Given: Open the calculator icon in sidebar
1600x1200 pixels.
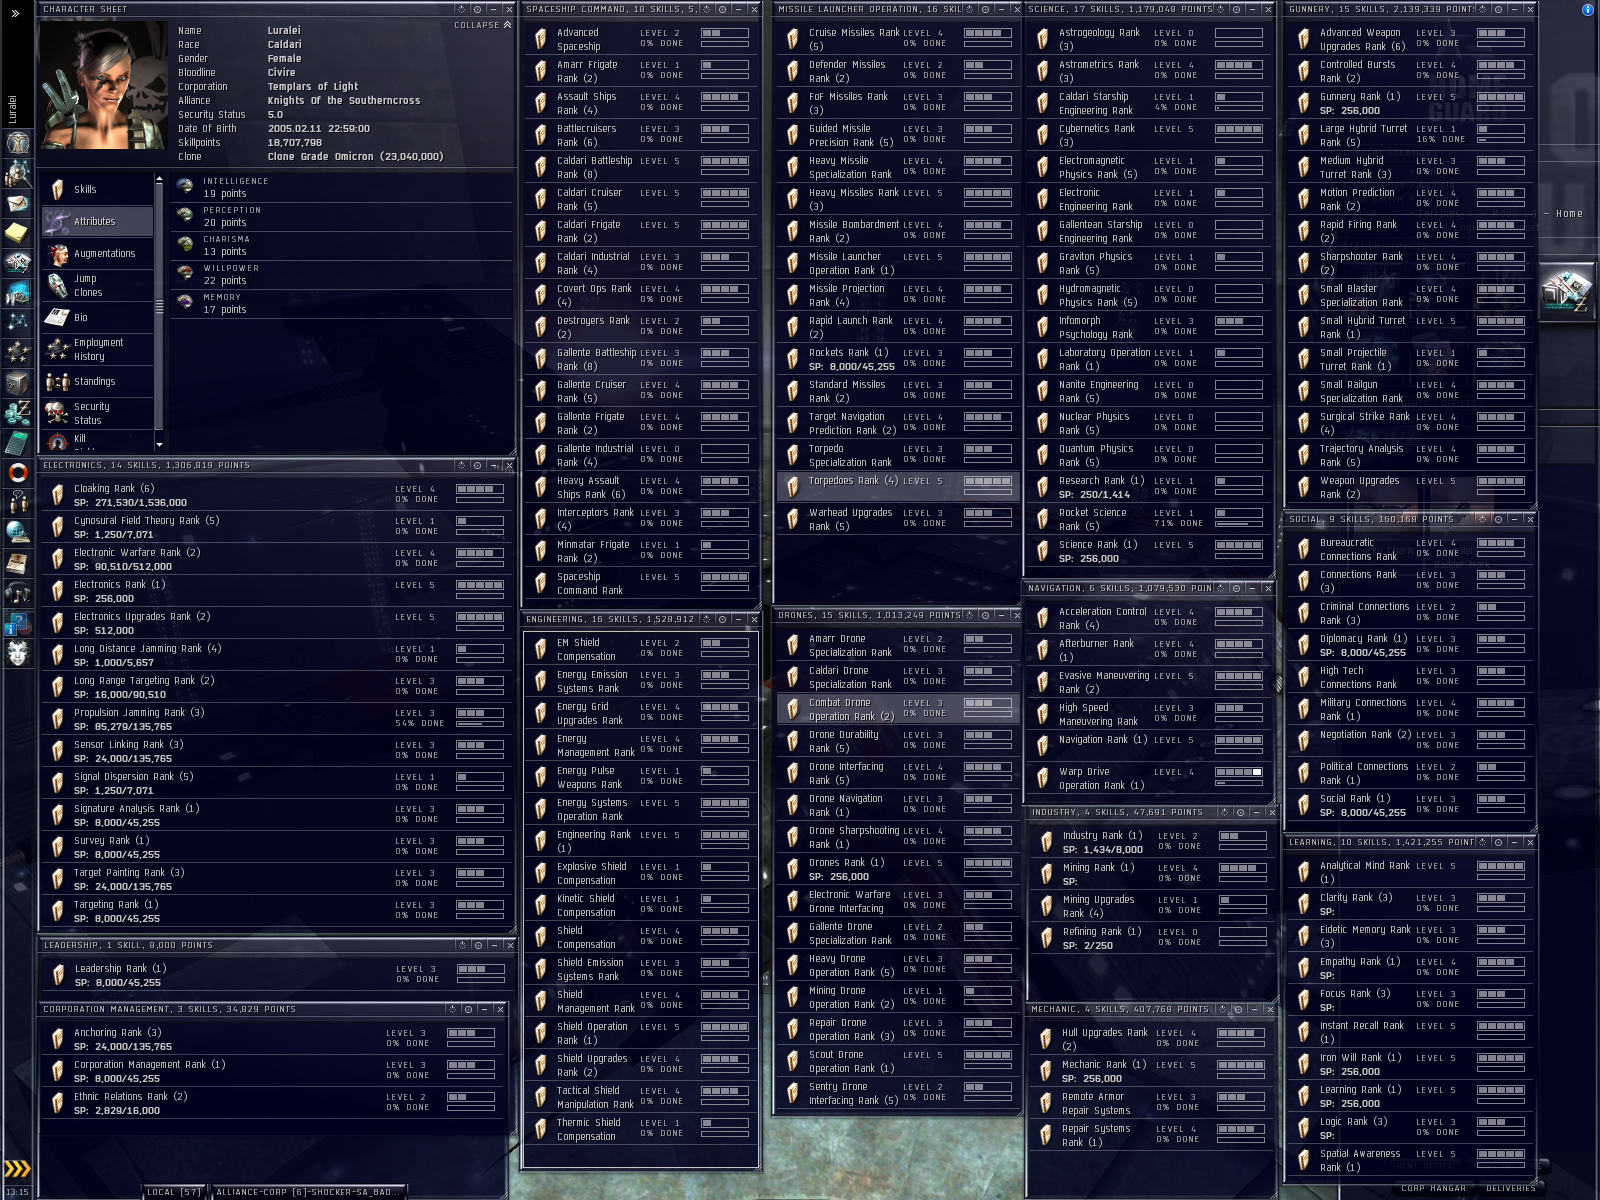Looking at the screenshot, I should (17, 442).
